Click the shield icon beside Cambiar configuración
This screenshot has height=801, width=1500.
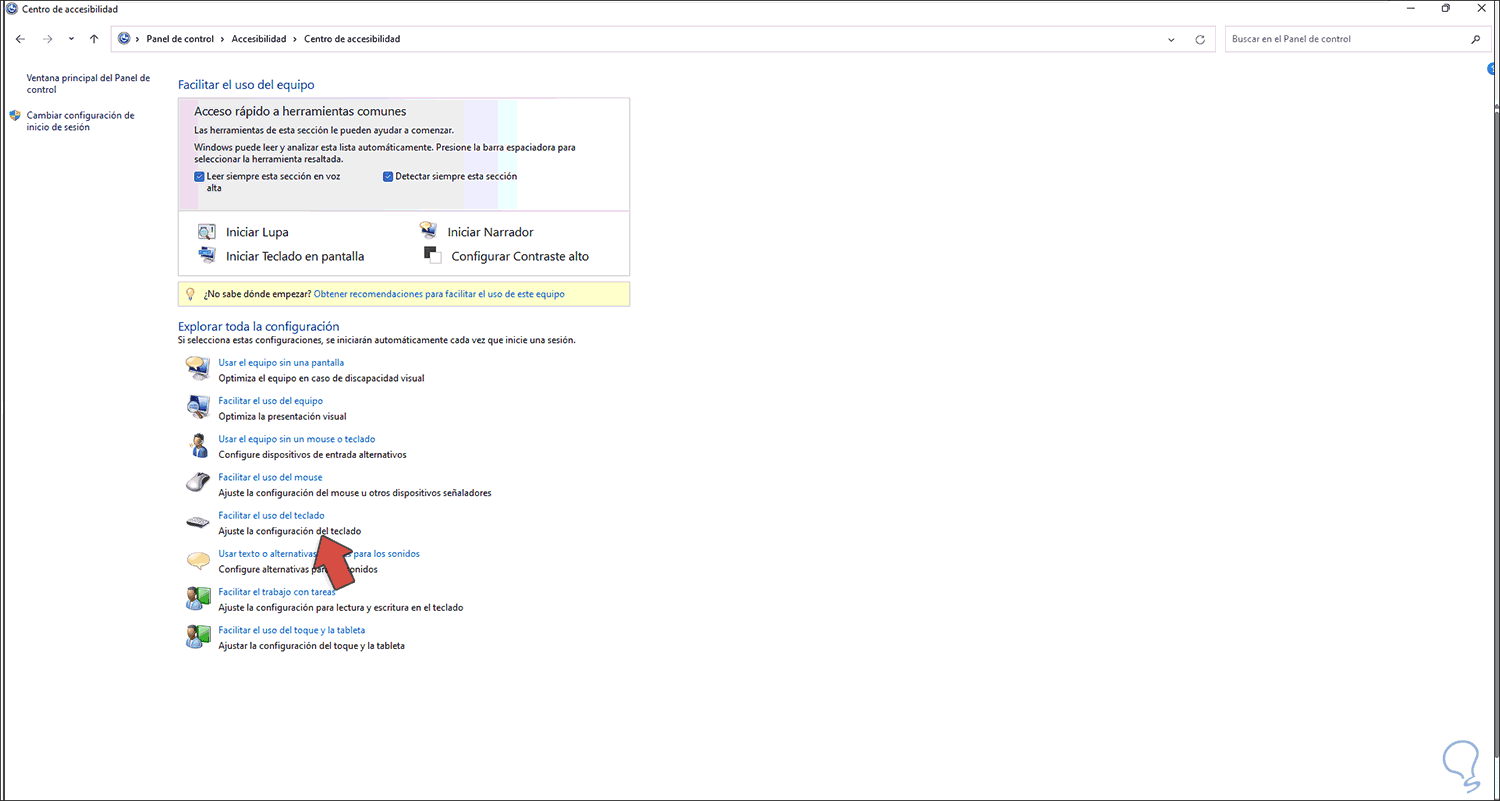pos(15,115)
